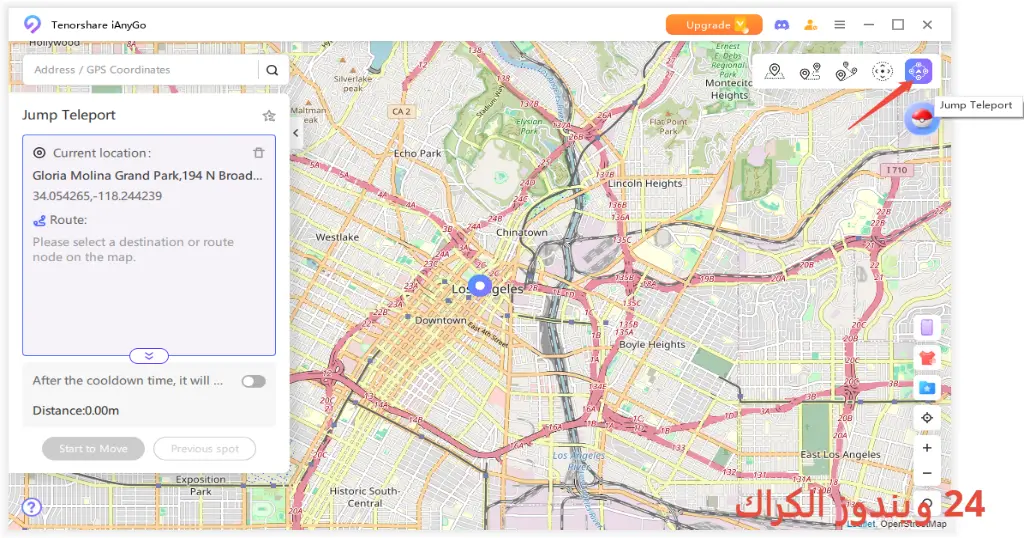Select the Joystick Movement mode icon

[x=882, y=71]
